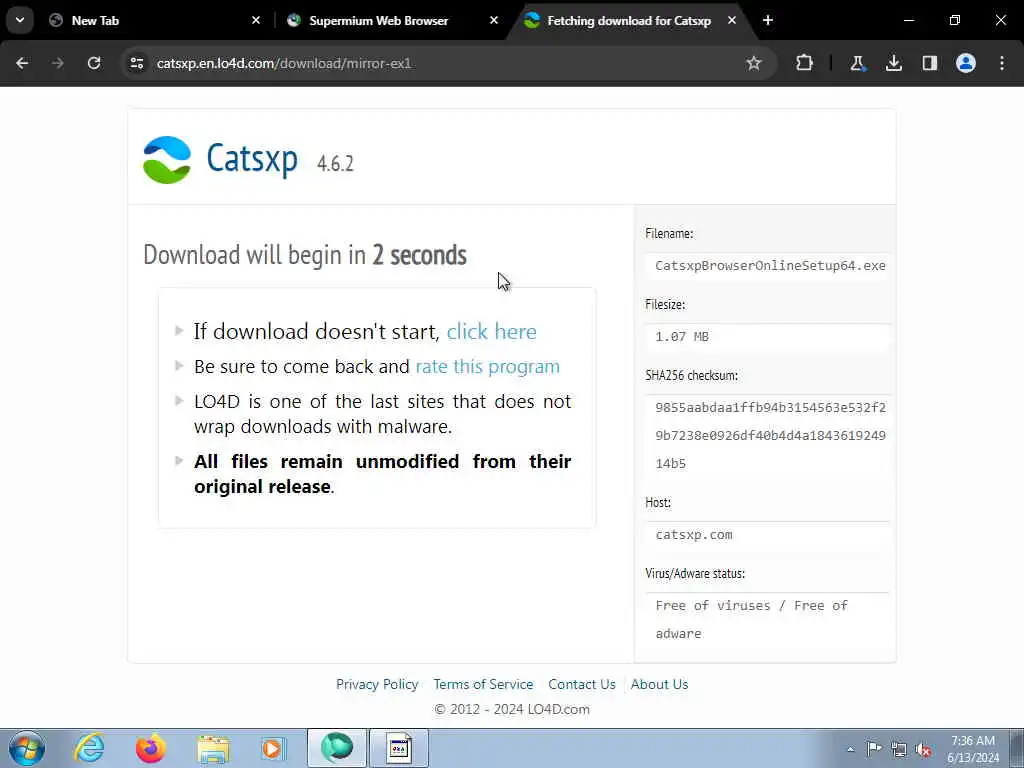1024x768 pixels.
Task: Open a new tab with plus button
Action: click(768, 20)
